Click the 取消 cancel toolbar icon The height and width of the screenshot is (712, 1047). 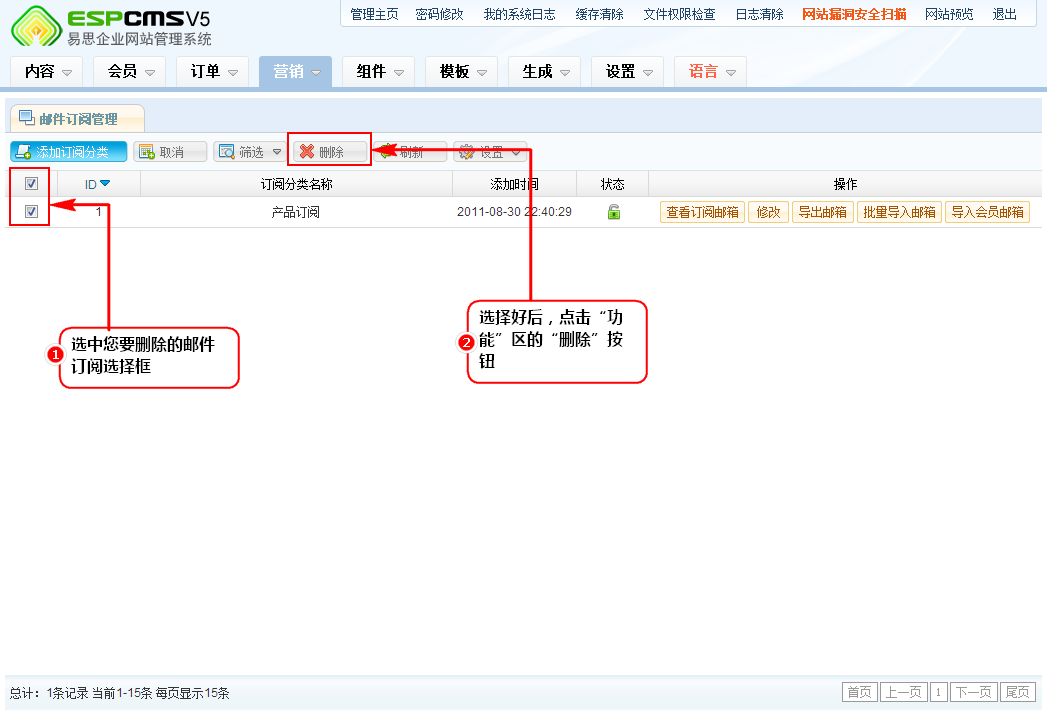tap(146, 152)
